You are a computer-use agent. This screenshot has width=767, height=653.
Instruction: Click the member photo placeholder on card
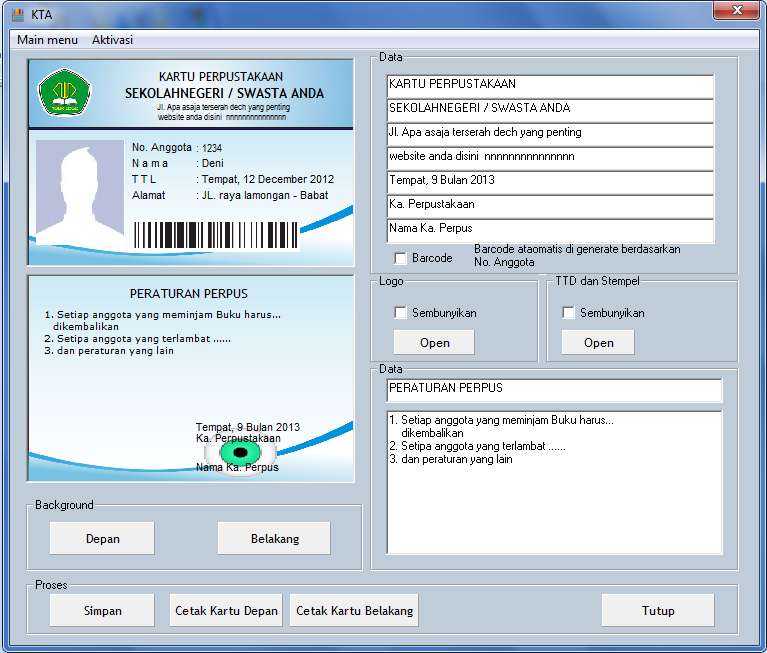pos(80,191)
